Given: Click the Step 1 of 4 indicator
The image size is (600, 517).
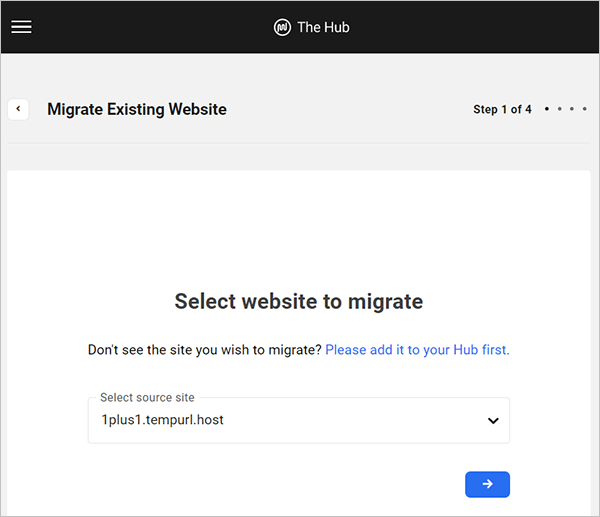Looking at the screenshot, I should (502, 109).
